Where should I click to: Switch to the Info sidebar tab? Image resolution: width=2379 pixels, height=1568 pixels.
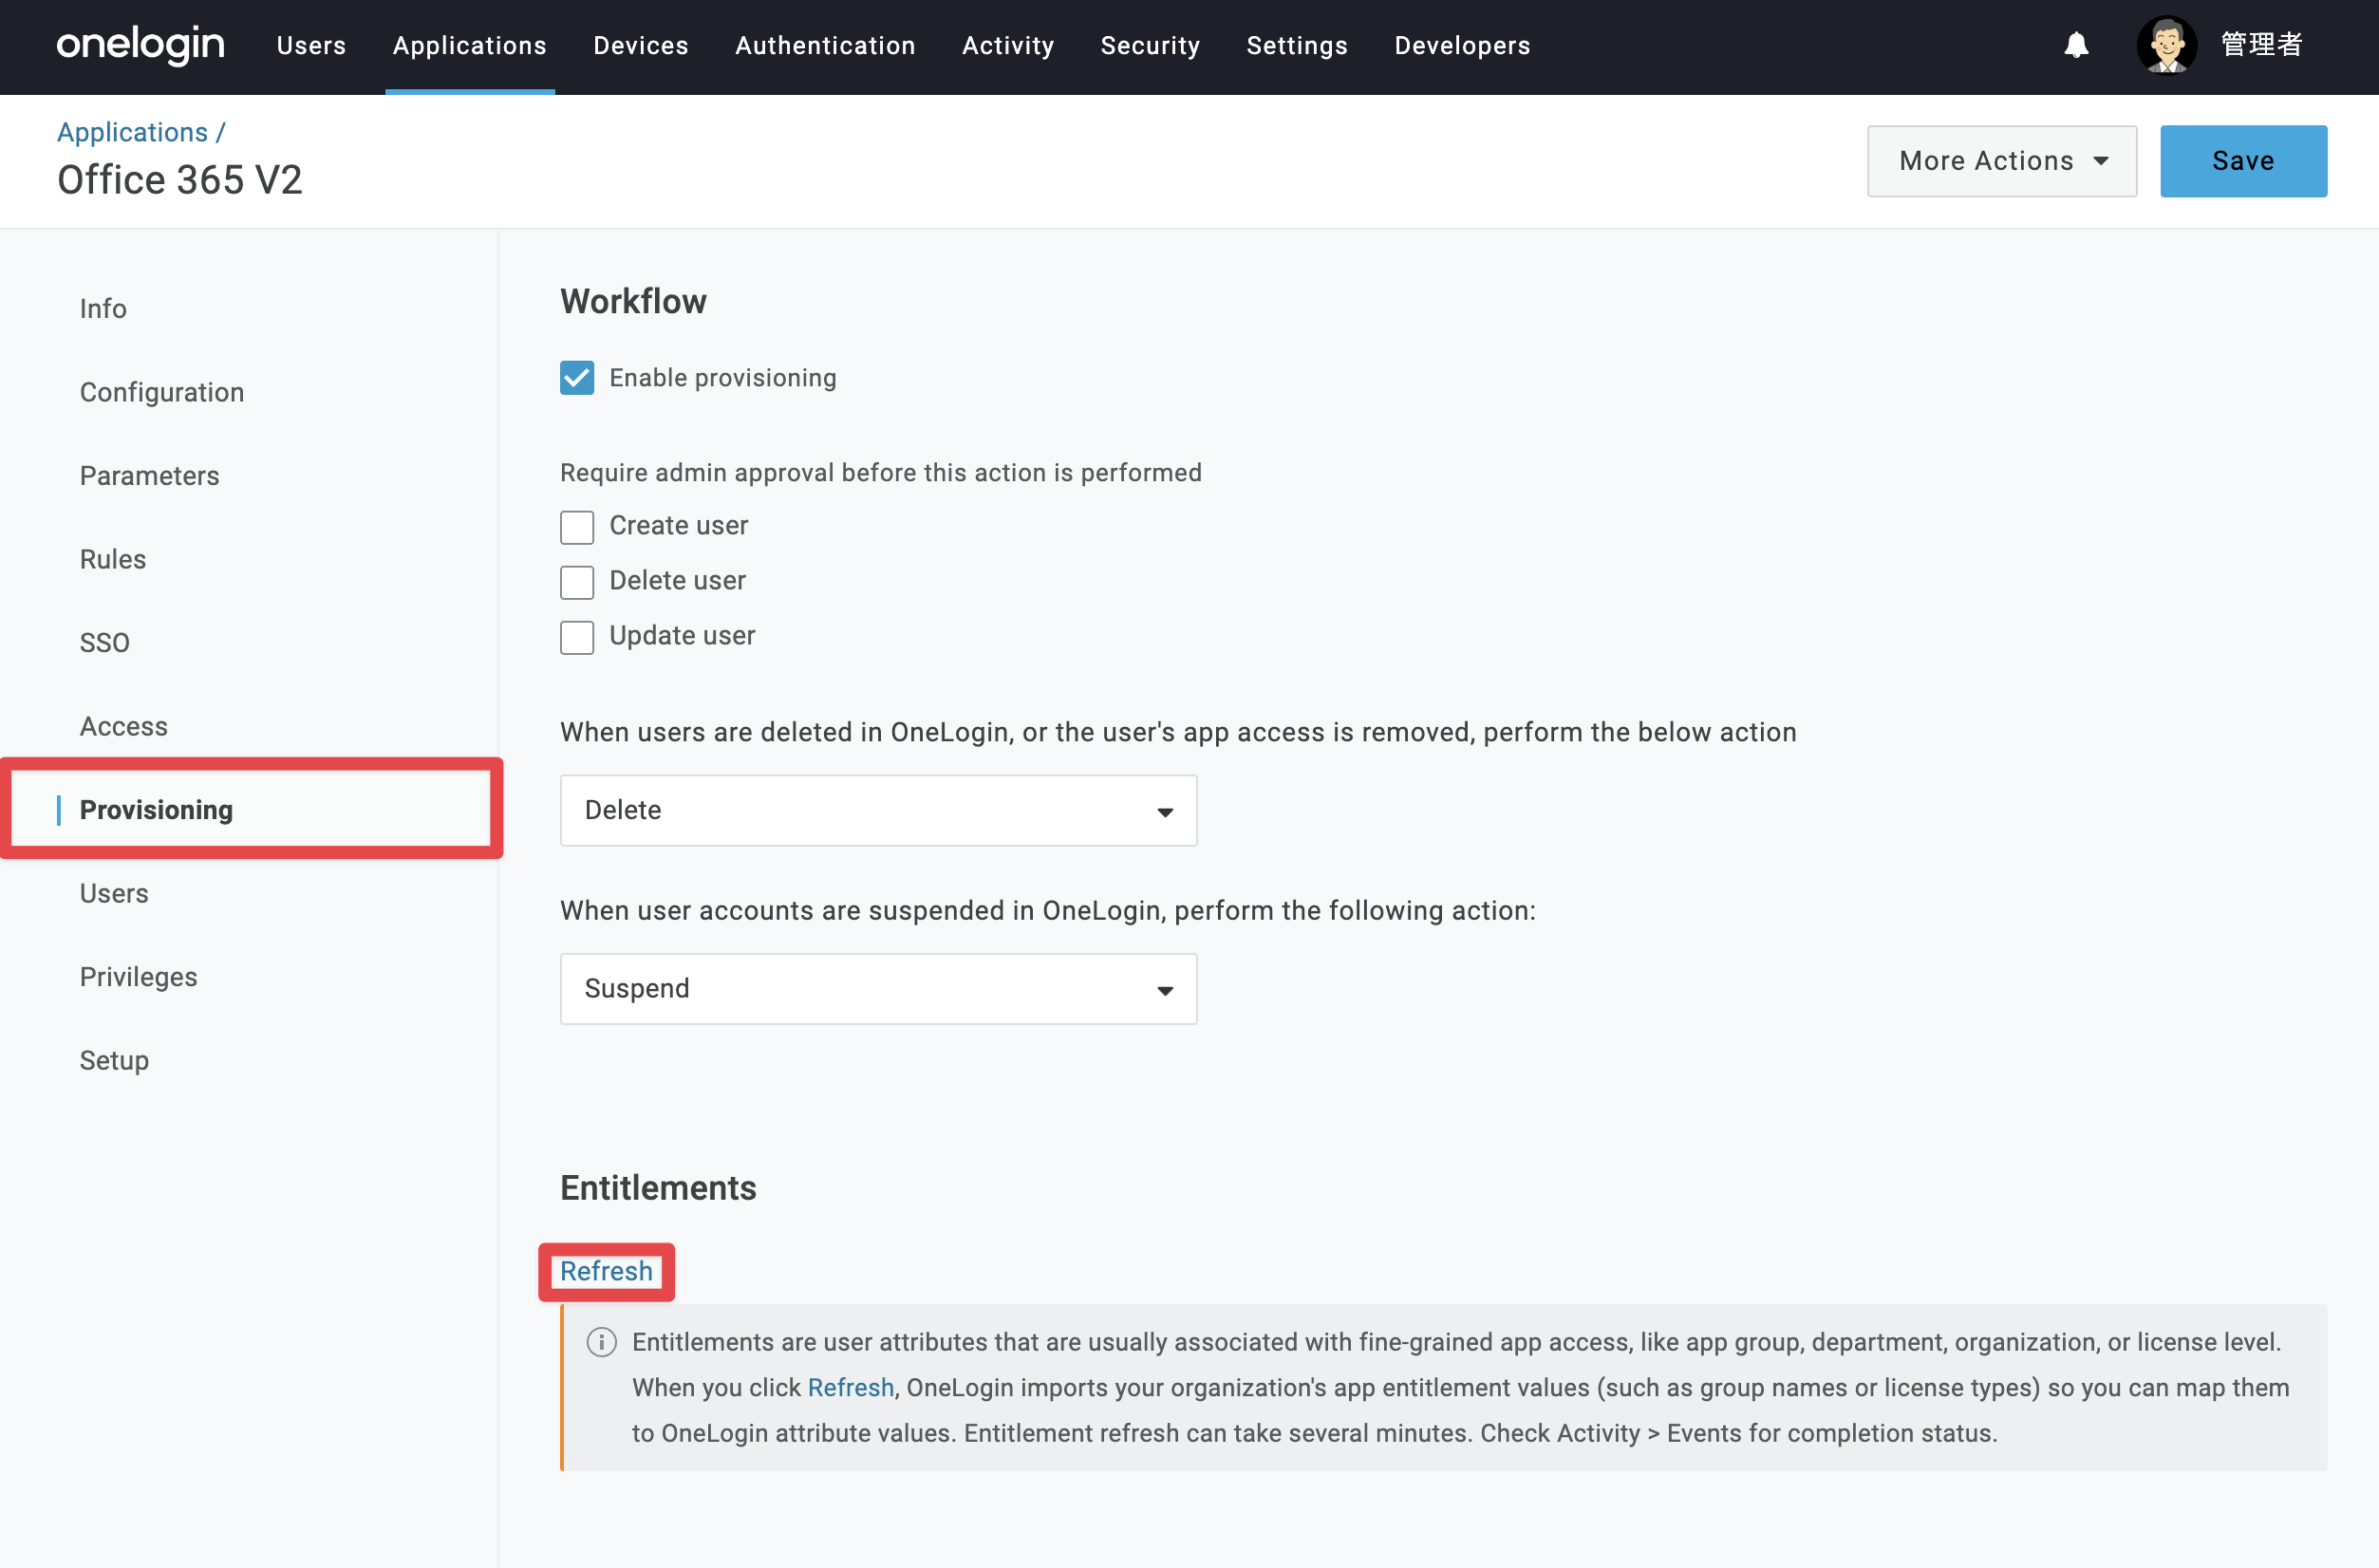click(x=103, y=309)
